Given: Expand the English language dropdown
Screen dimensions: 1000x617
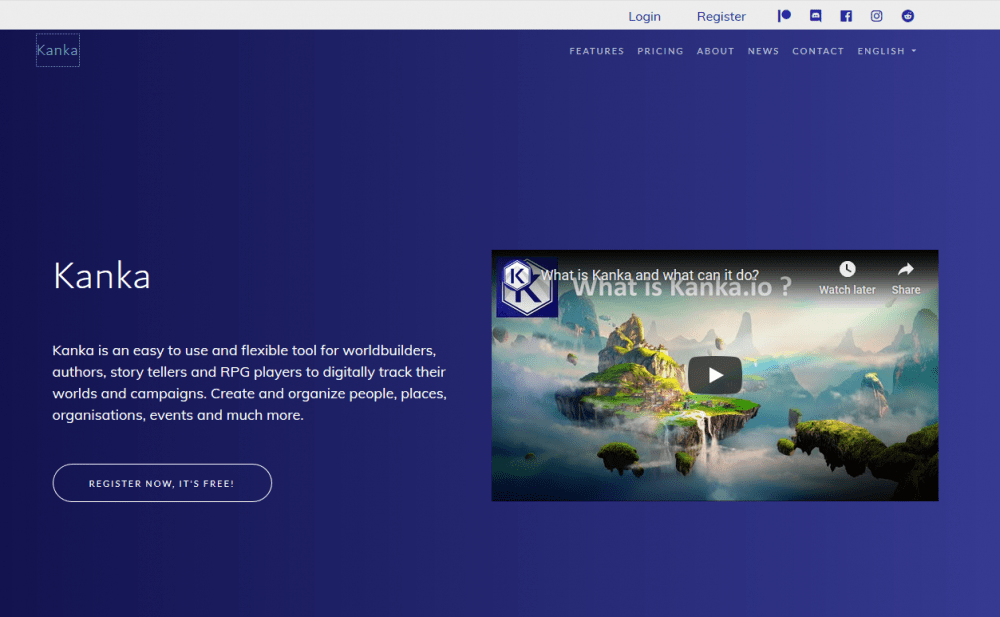Looking at the screenshot, I should pyautogui.click(x=886, y=51).
